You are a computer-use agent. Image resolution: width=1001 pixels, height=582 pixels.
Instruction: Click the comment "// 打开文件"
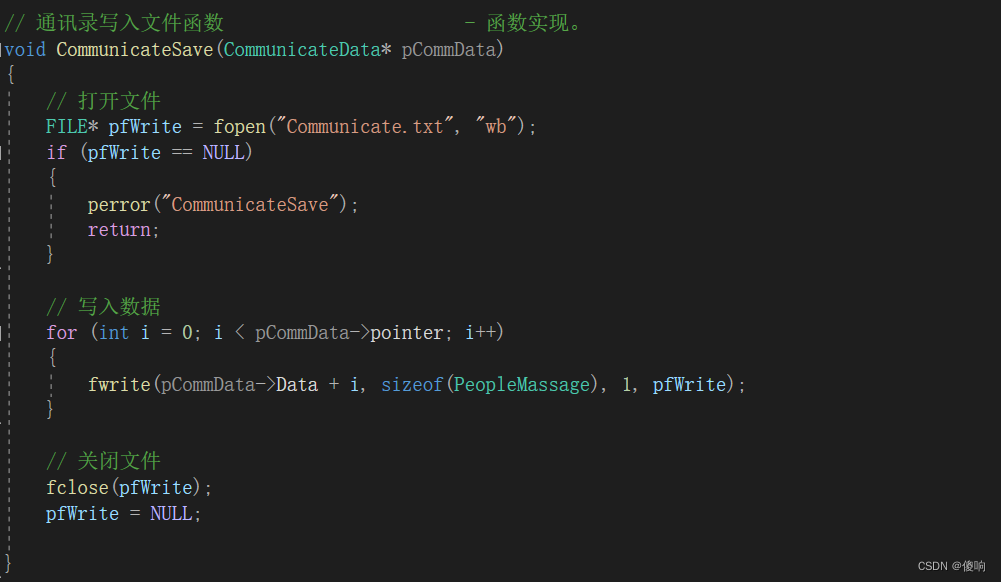(103, 101)
